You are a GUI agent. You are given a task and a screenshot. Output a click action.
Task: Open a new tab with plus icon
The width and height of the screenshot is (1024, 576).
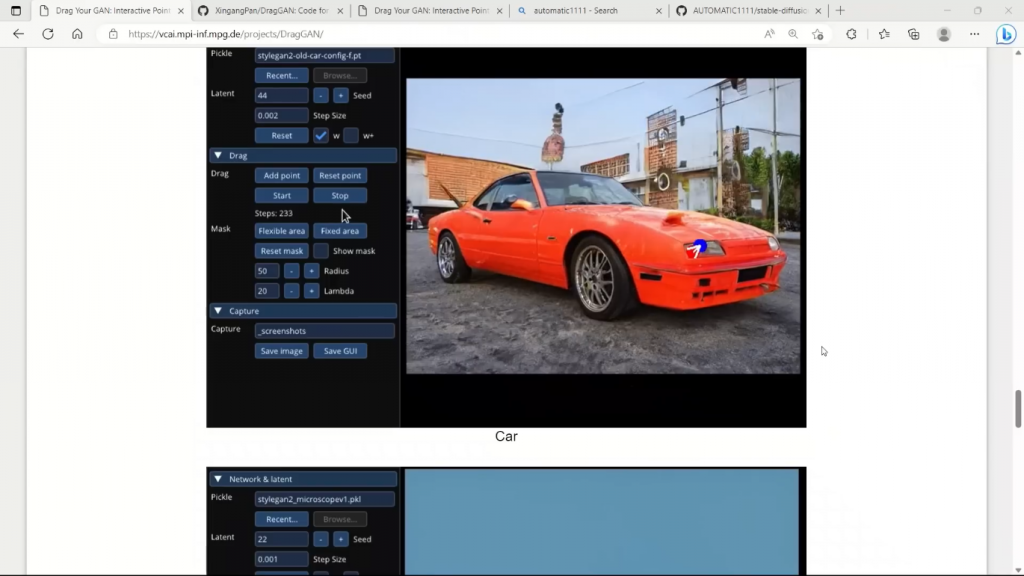click(840, 10)
